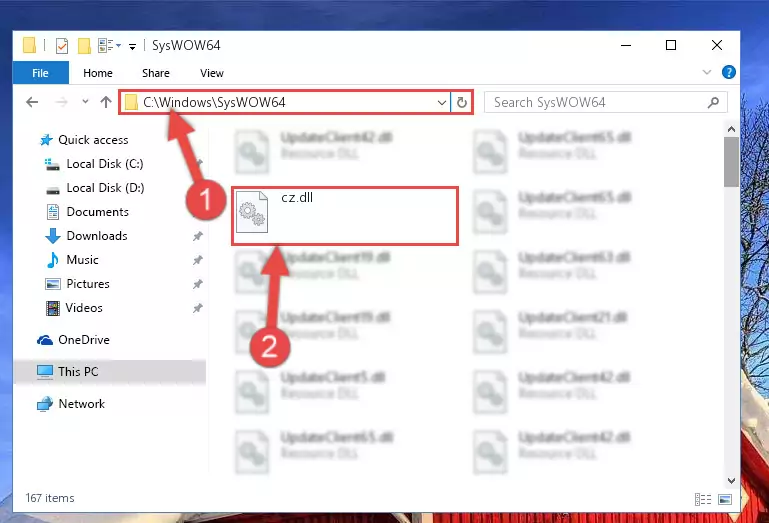Switch to the Home ribbon tab
This screenshot has width=769, height=523.
98,73
